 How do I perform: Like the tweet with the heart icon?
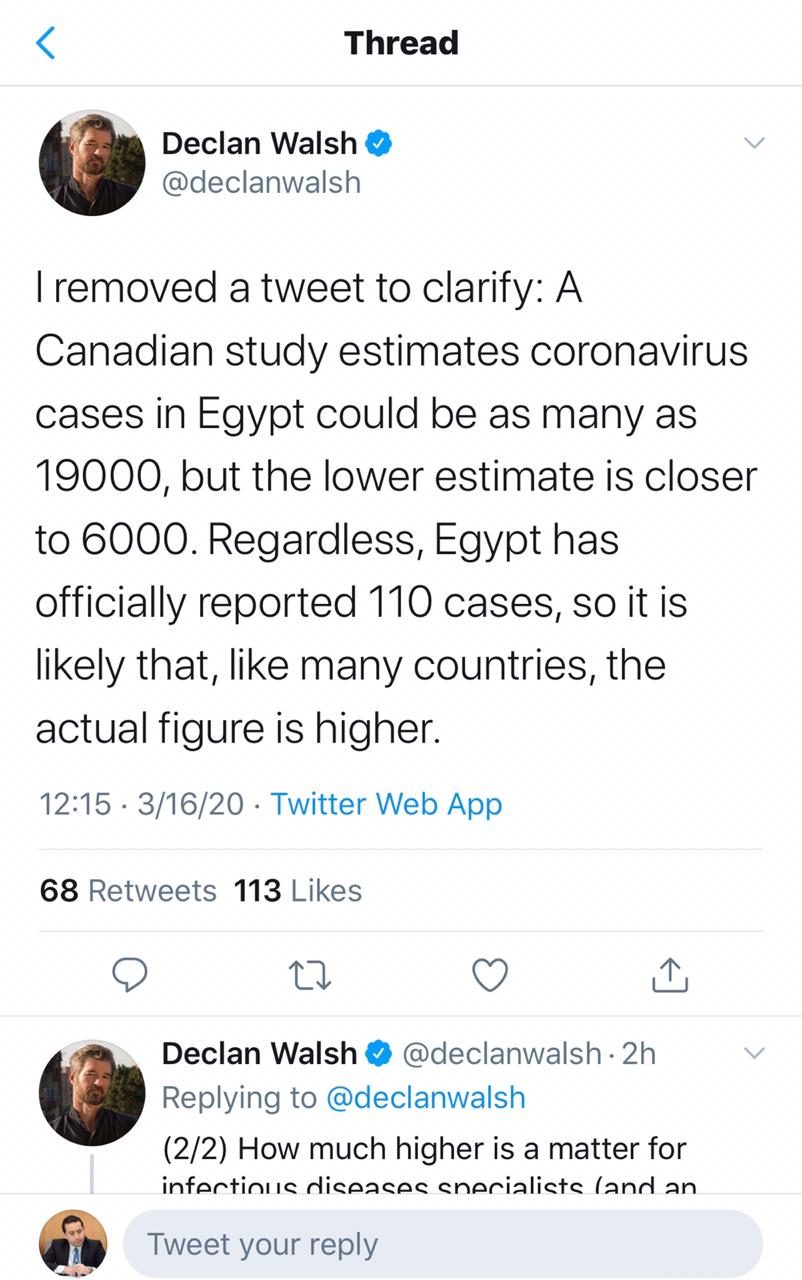tap(490, 974)
